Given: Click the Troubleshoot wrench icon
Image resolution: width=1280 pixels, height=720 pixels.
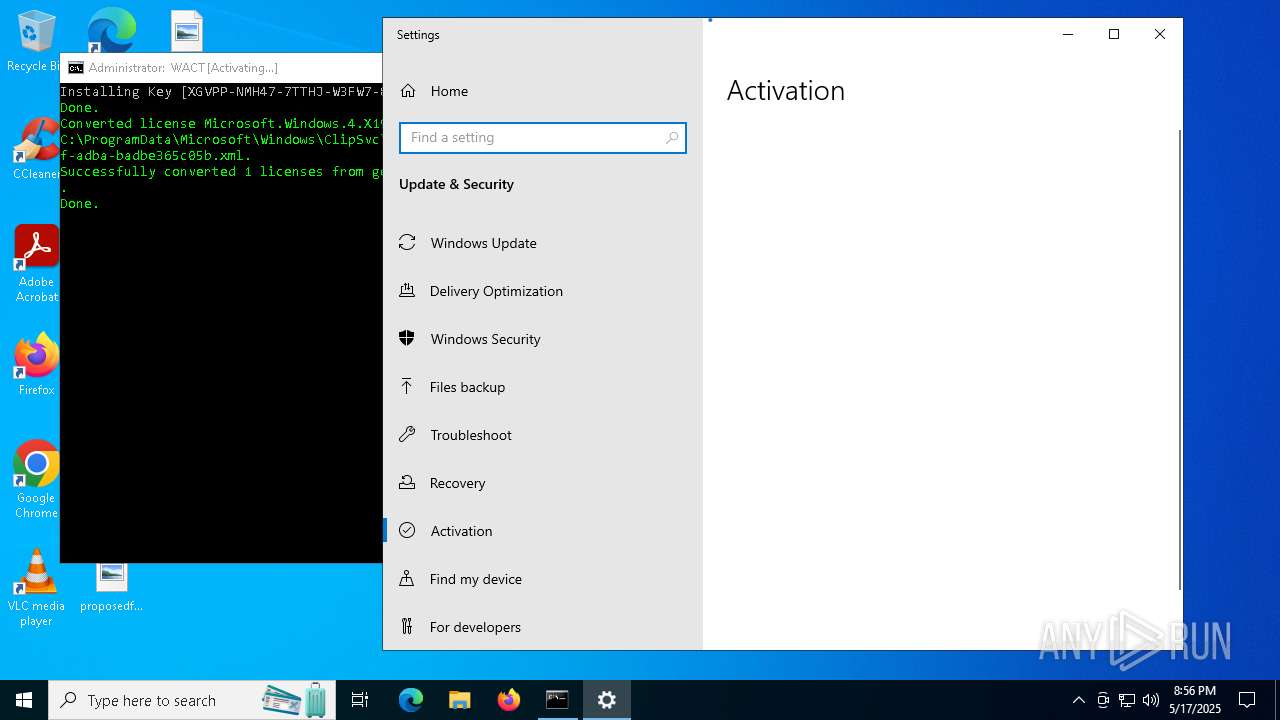Looking at the screenshot, I should coord(407,435).
